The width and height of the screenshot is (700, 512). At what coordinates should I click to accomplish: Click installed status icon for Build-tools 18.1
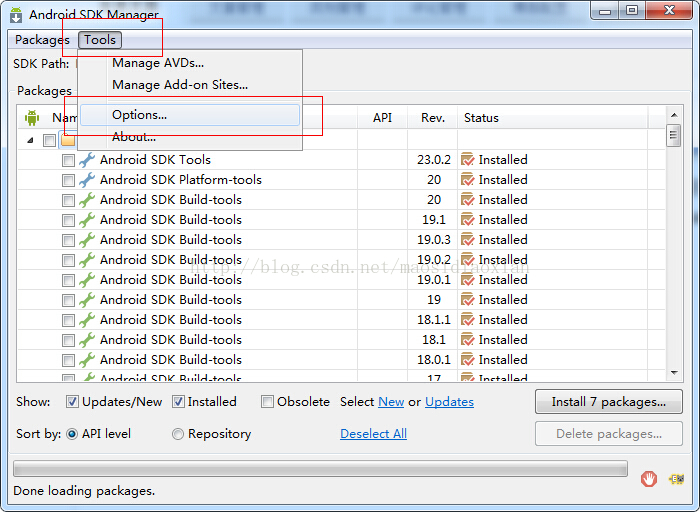click(467, 340)
